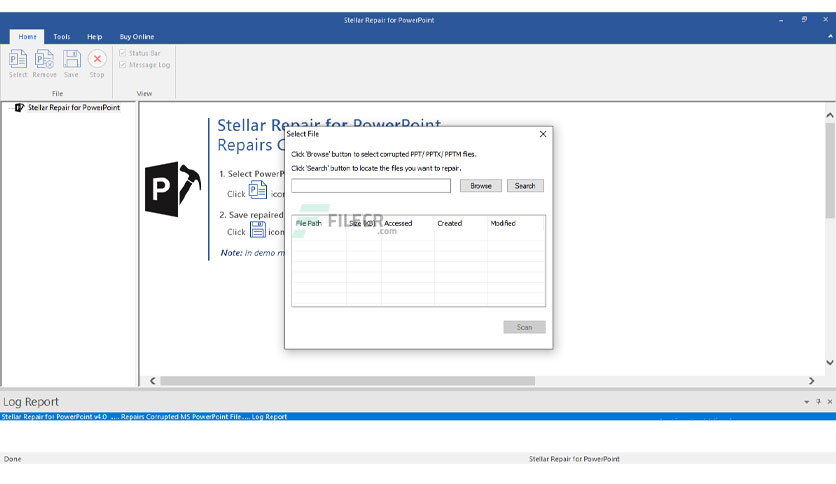Screen dimensions: 836x484
Task: Open the Help ribbon tab
Action: pyautogui.click(x=94, y=37)
